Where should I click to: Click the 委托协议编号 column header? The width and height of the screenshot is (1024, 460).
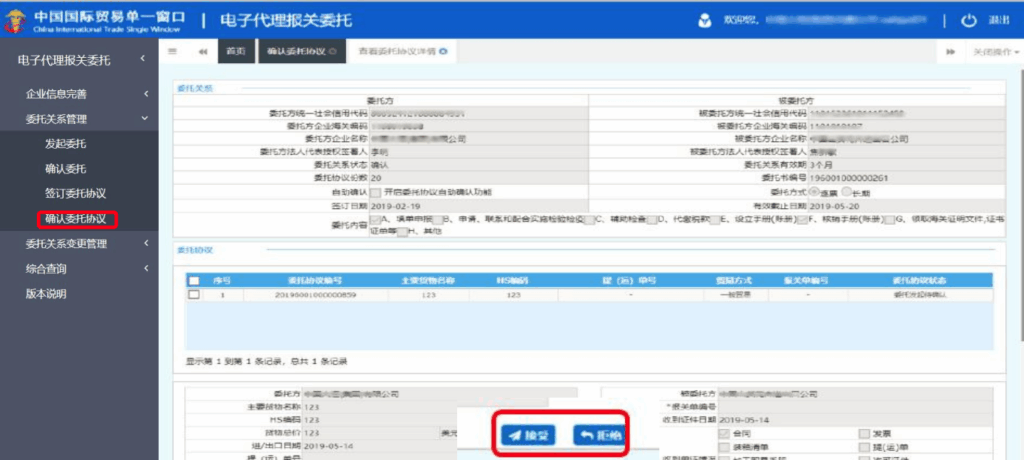315,280
